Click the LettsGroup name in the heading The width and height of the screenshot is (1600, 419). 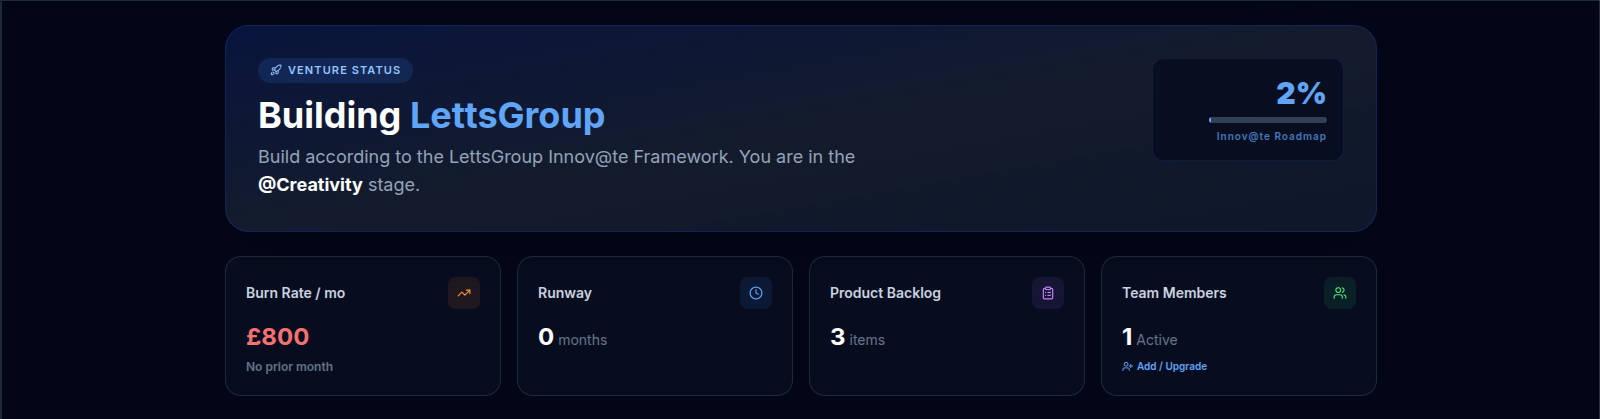point(507,116)
